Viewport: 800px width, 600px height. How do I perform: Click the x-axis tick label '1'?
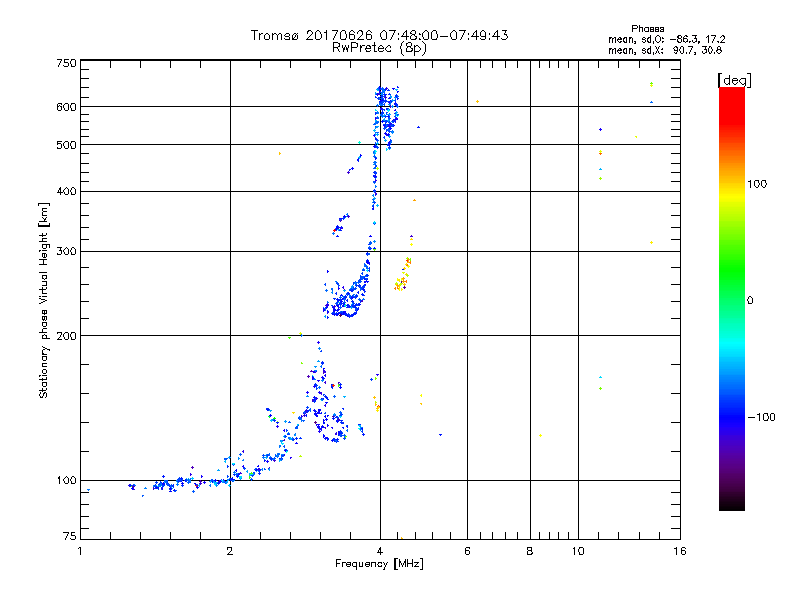click(80, 551)
